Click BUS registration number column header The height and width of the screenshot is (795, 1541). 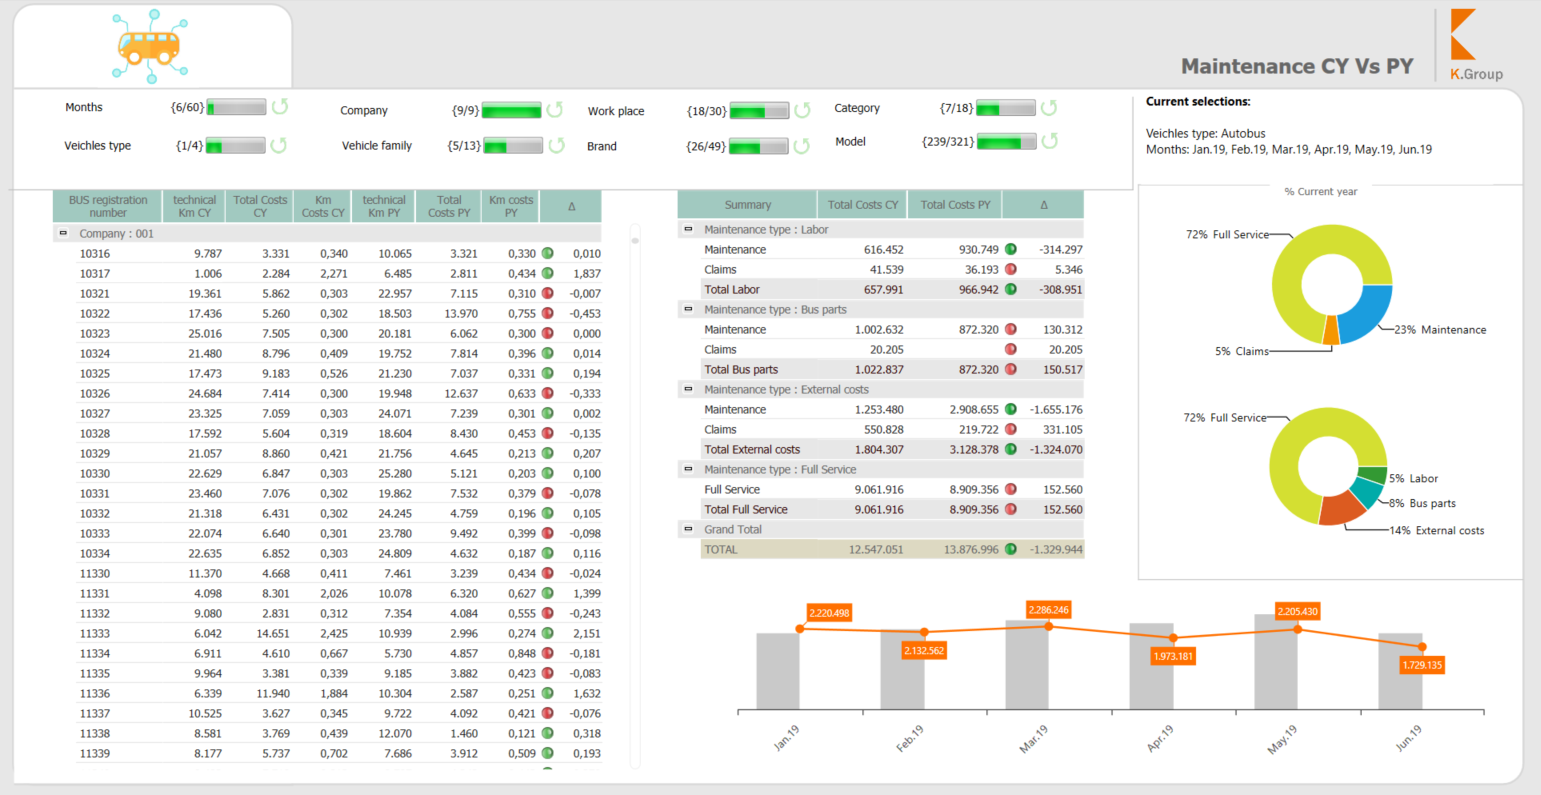click(x=107, y=206)
